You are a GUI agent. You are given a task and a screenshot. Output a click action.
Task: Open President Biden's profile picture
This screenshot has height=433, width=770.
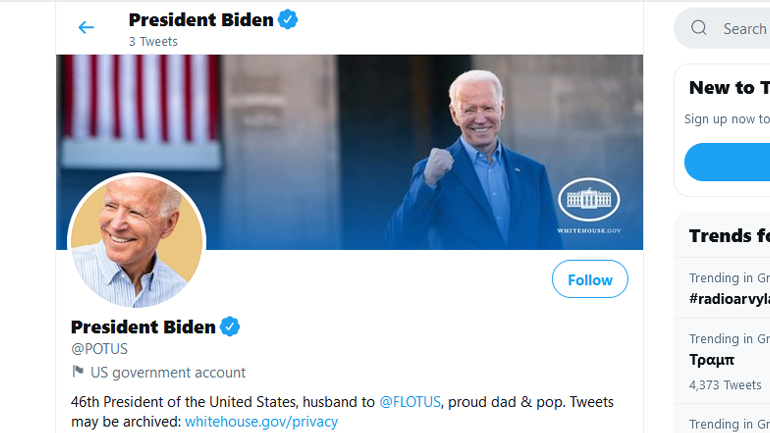tap(136, 243)
